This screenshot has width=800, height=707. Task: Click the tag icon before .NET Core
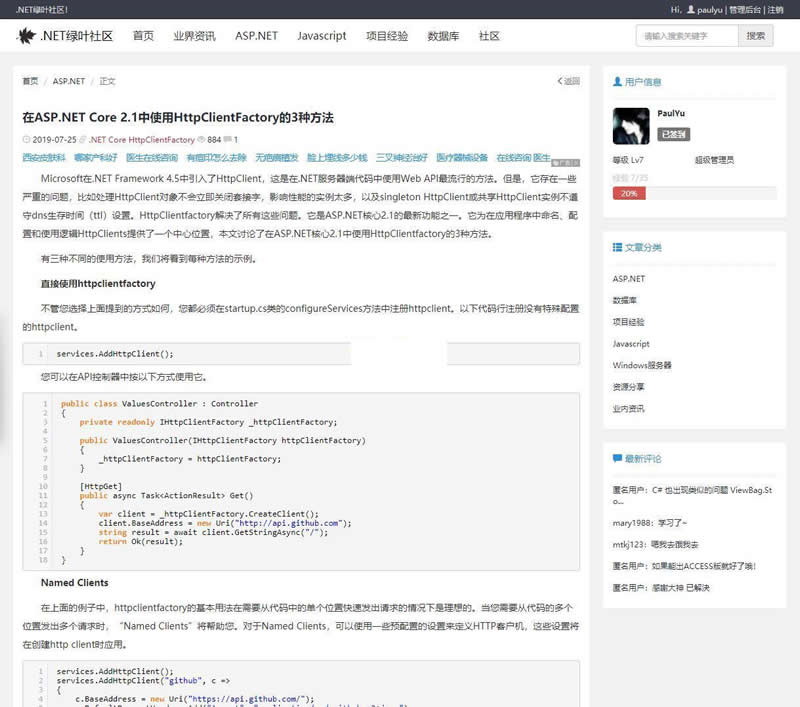[x=84, y=140]
